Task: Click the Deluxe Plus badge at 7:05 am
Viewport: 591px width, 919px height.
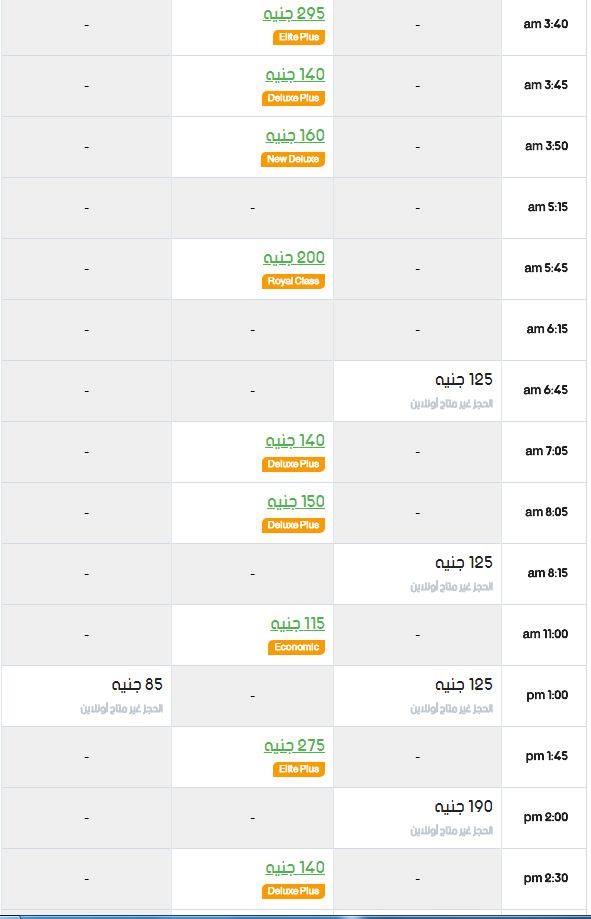Action: 293,464
